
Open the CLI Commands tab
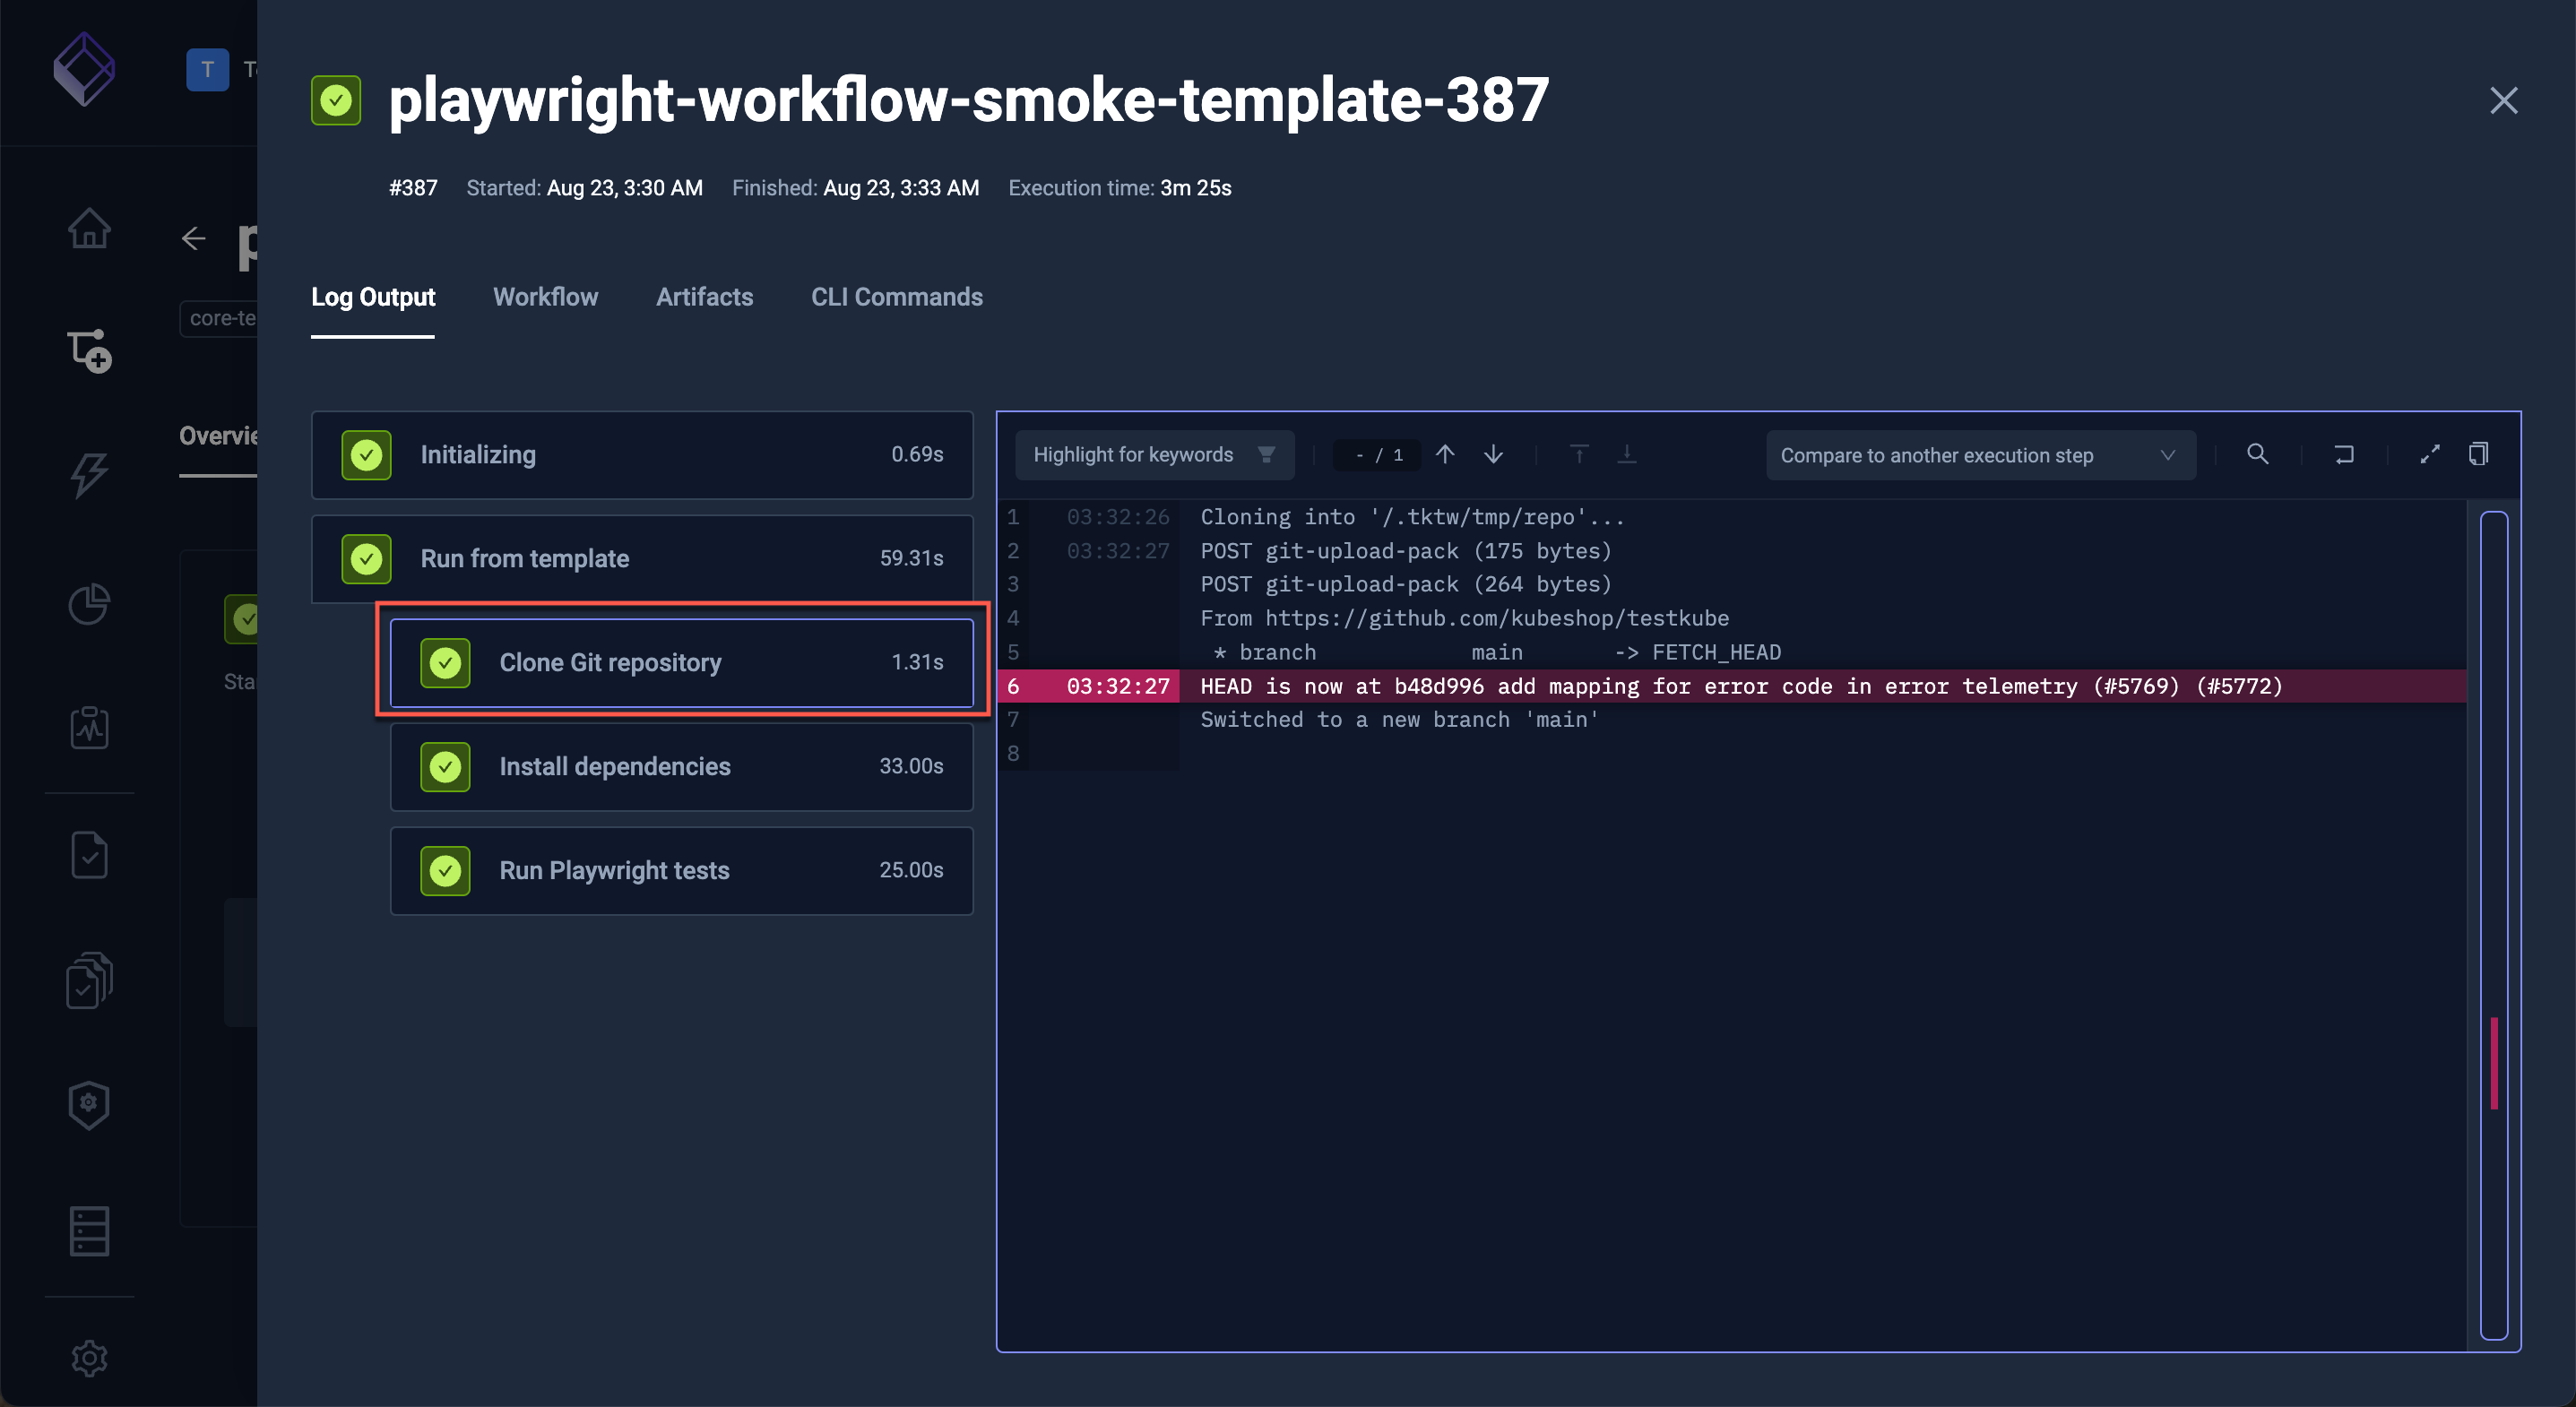(x=896, y=297)
